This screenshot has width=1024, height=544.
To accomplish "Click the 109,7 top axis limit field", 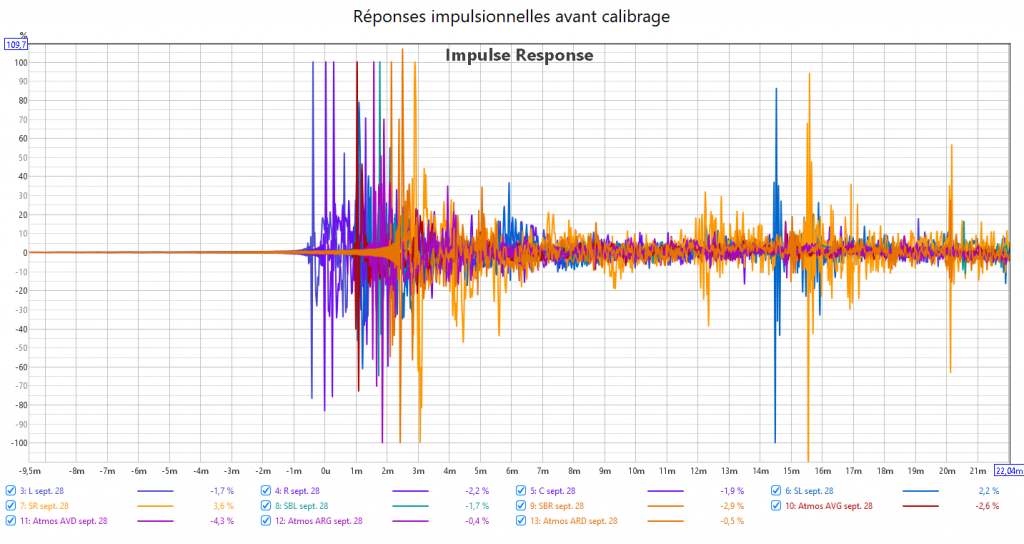I will 17,45.
